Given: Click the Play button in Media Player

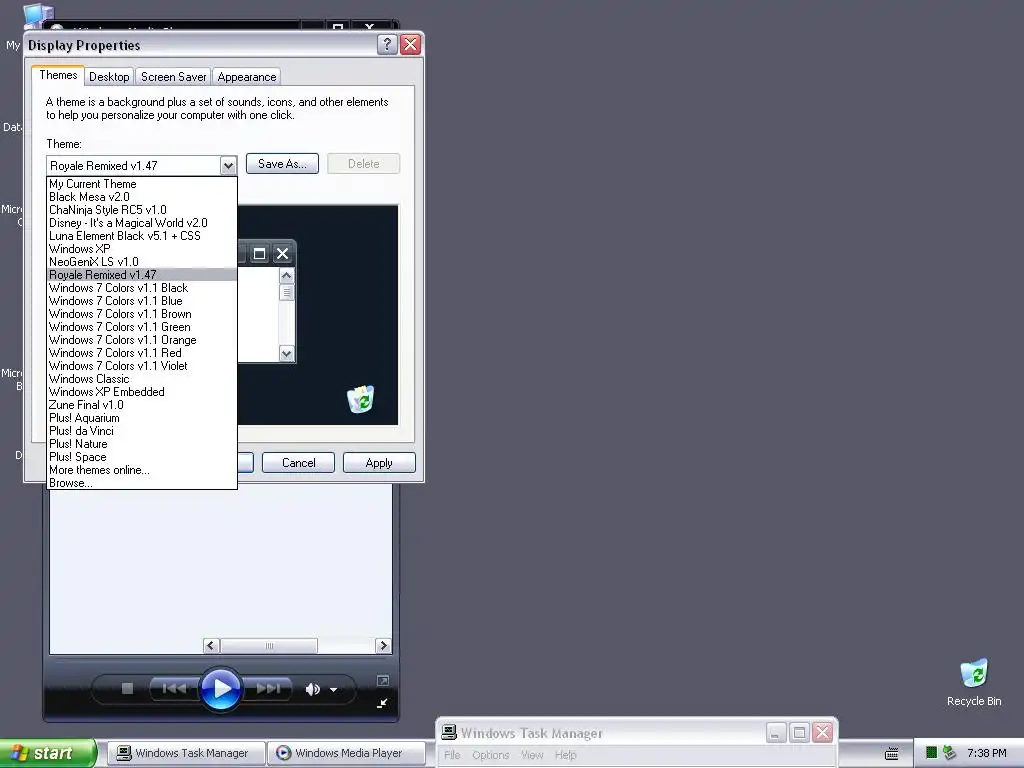Looking at the screenshot, I should pyautogui.click(x=221, y=688).
